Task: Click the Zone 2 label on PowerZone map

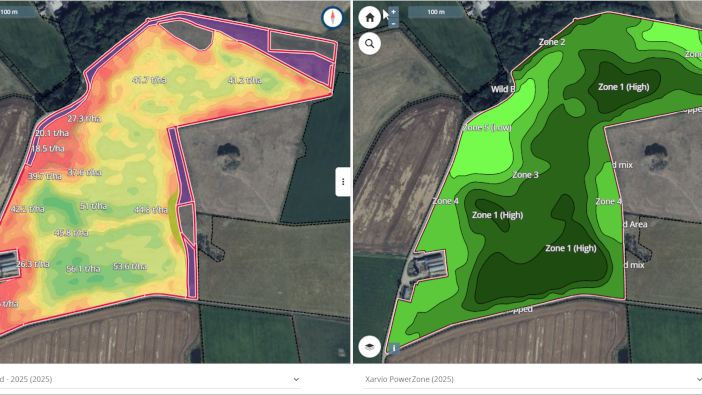Action: pyautogui.click(x=552, y=42)
